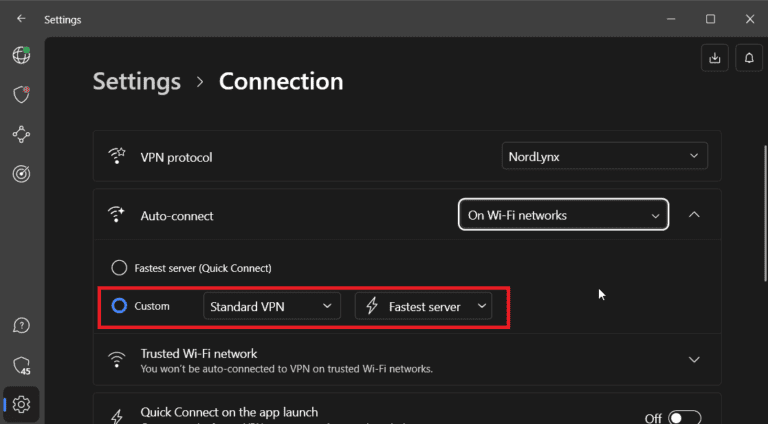
Task: Open Threat Protection shield icon in sidebar
Action: pos(21,94)
